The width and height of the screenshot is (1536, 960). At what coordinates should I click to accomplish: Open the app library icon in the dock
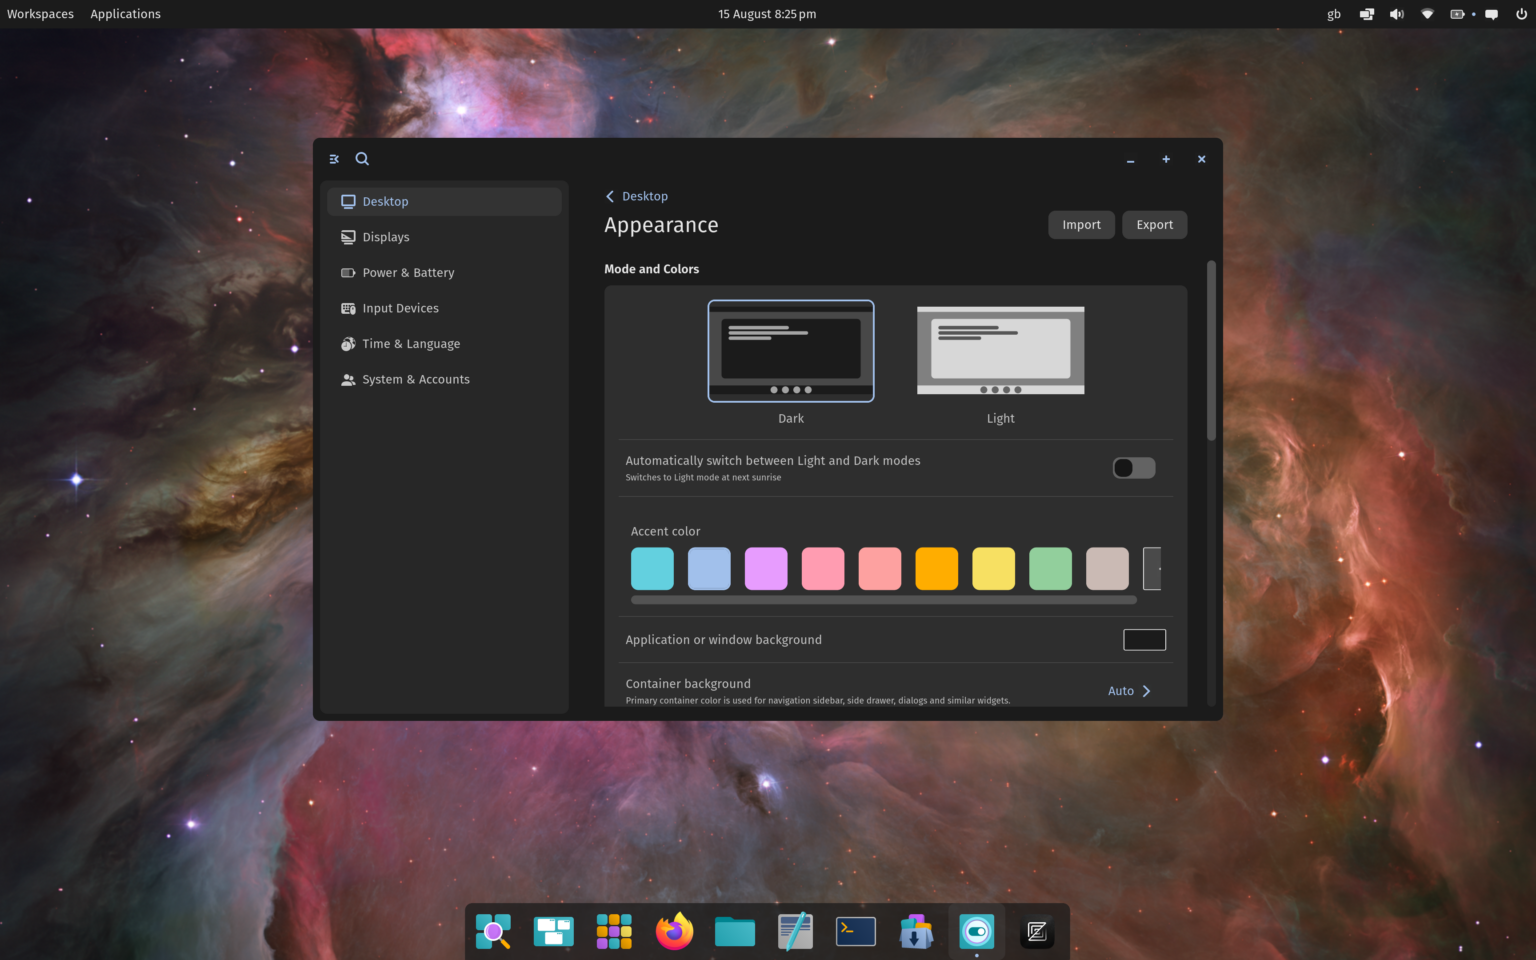tap(613, 931)
